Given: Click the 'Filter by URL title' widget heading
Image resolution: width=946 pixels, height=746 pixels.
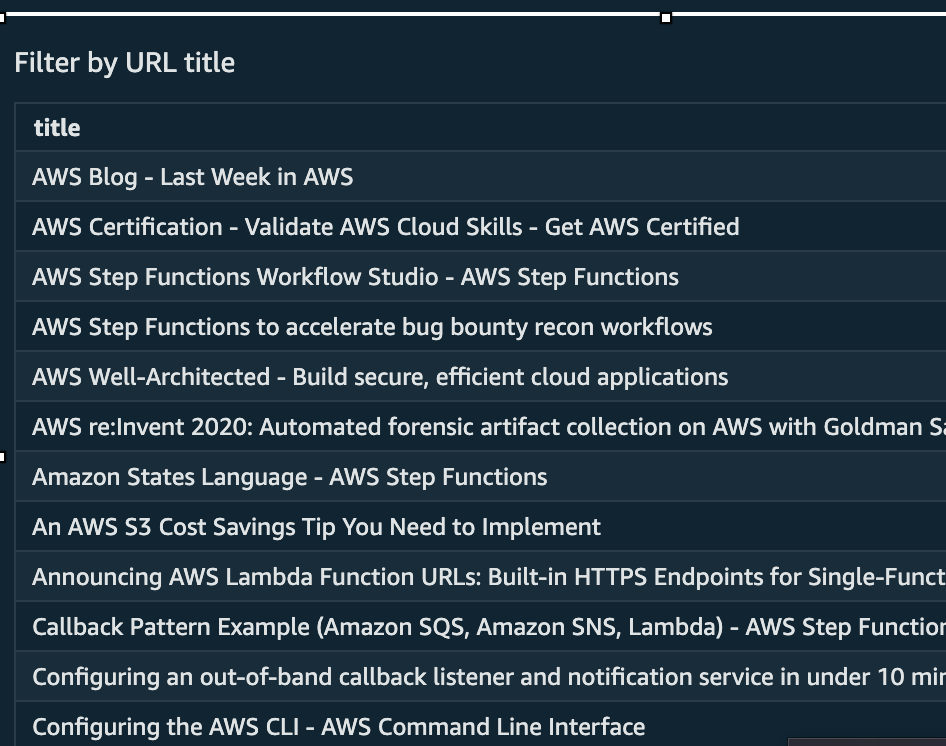Looking at the screenshot, I should click(124, 63).
